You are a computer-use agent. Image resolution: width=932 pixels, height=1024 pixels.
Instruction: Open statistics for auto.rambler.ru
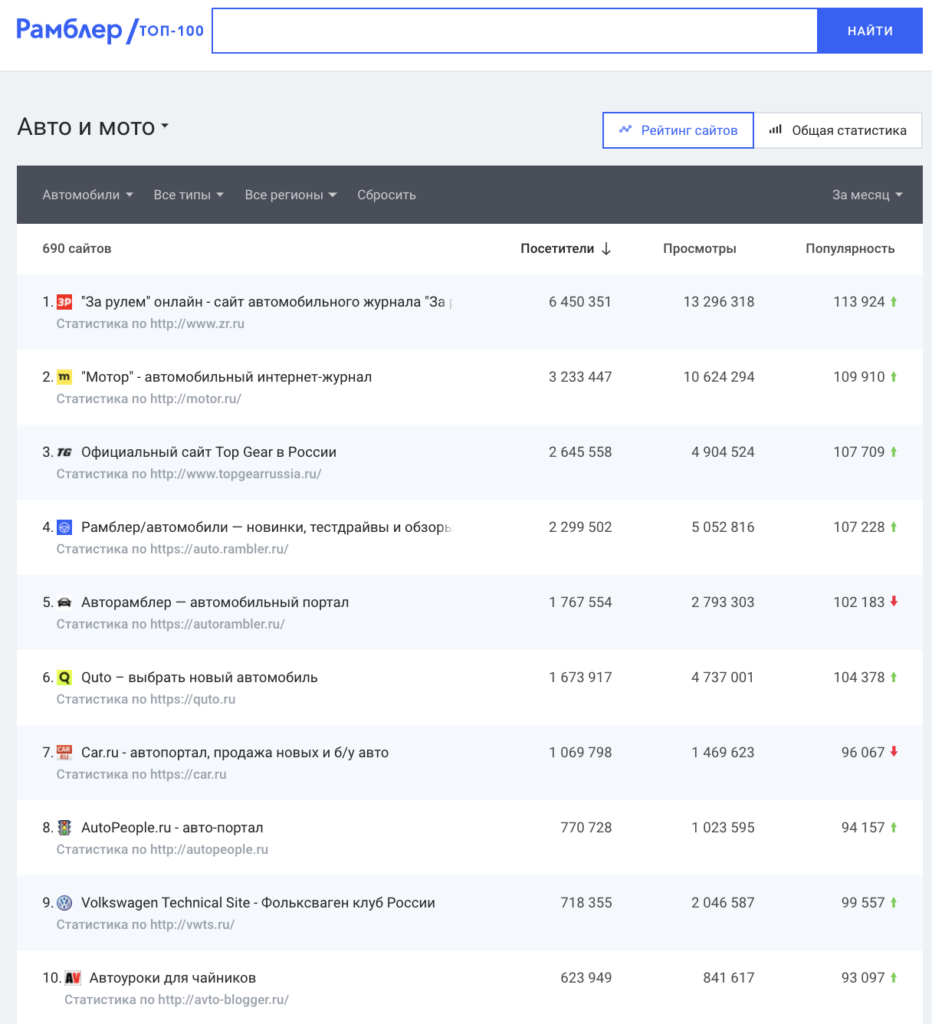point(172,549)
